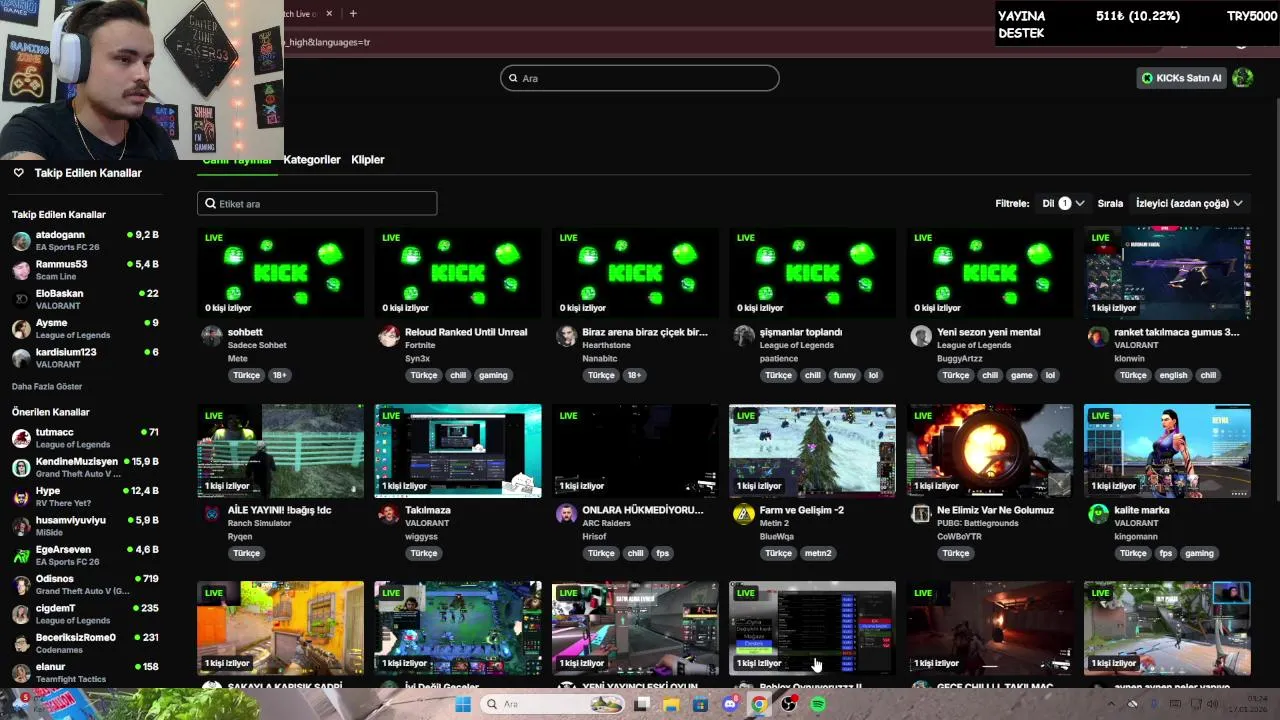Open the Windows Start menu
Image resolution: width=1280 pixels, height=720 pixels.
pos(463,704)
